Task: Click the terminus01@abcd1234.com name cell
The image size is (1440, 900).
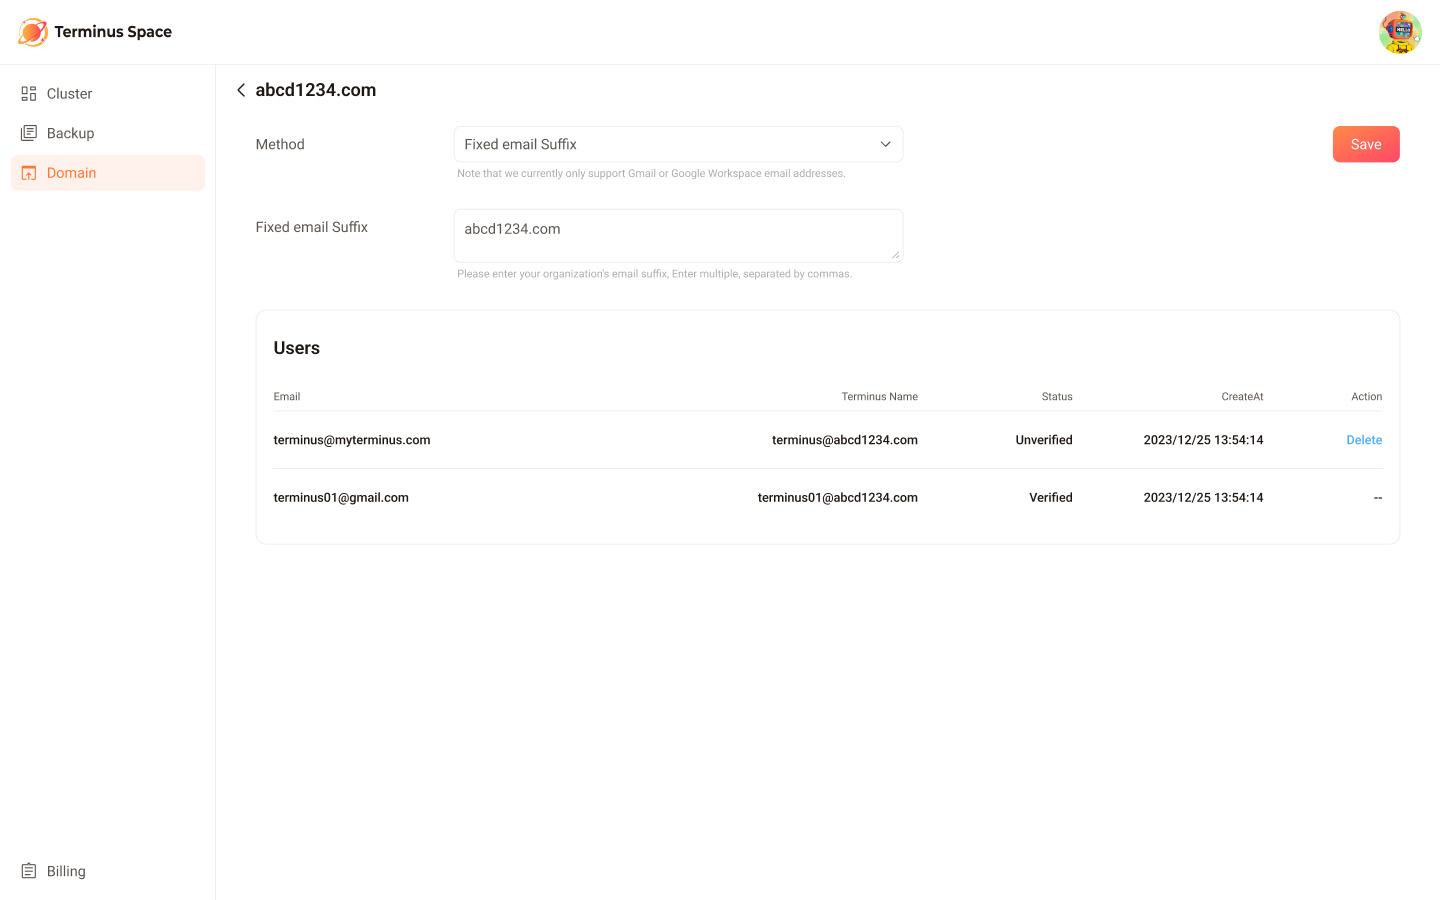Action: [838, 497]
